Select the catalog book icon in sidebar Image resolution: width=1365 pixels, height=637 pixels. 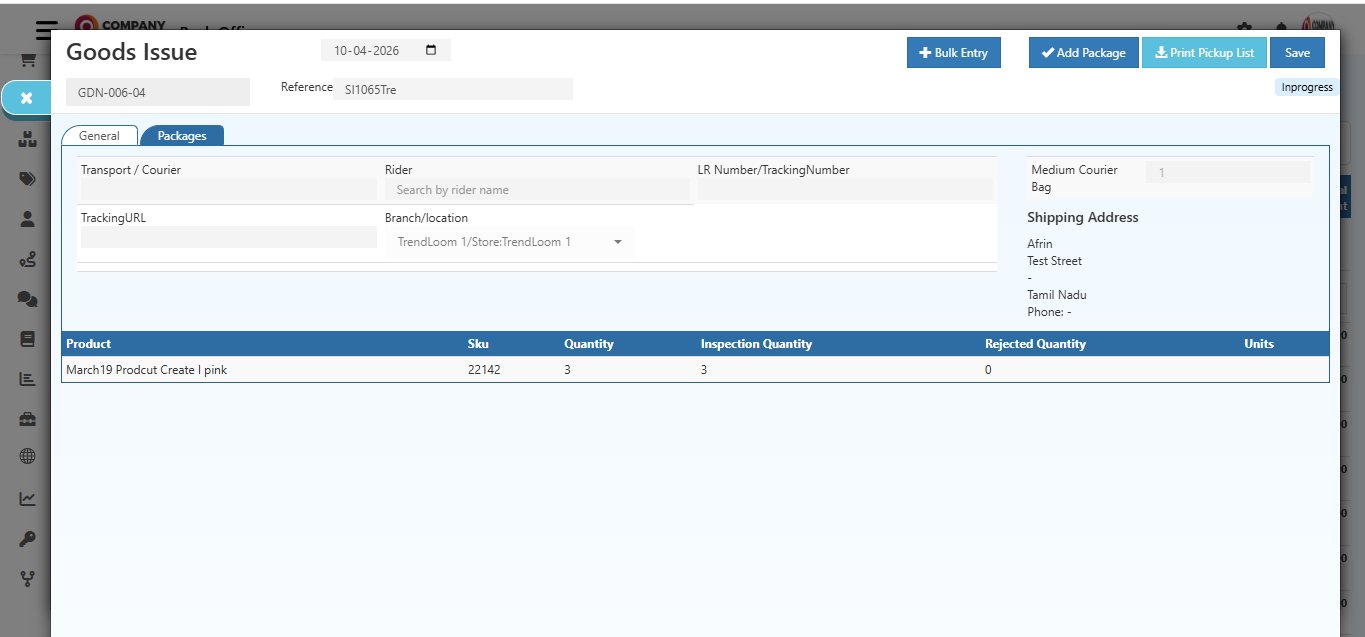pyautogui.click(x=27, y=338)
